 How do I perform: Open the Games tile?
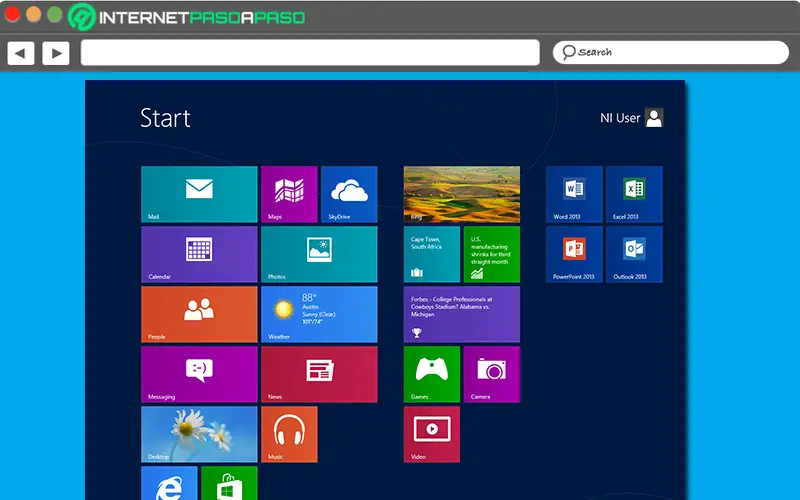click(432, 374)
